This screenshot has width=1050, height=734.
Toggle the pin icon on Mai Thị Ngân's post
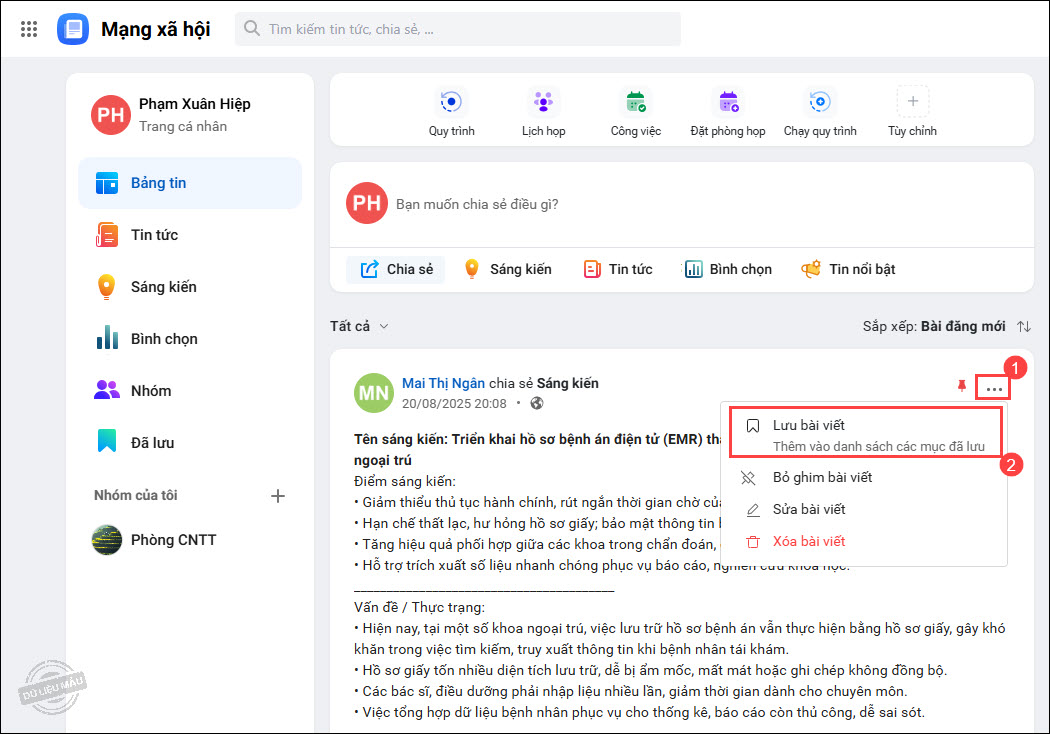tap(962, 386)
